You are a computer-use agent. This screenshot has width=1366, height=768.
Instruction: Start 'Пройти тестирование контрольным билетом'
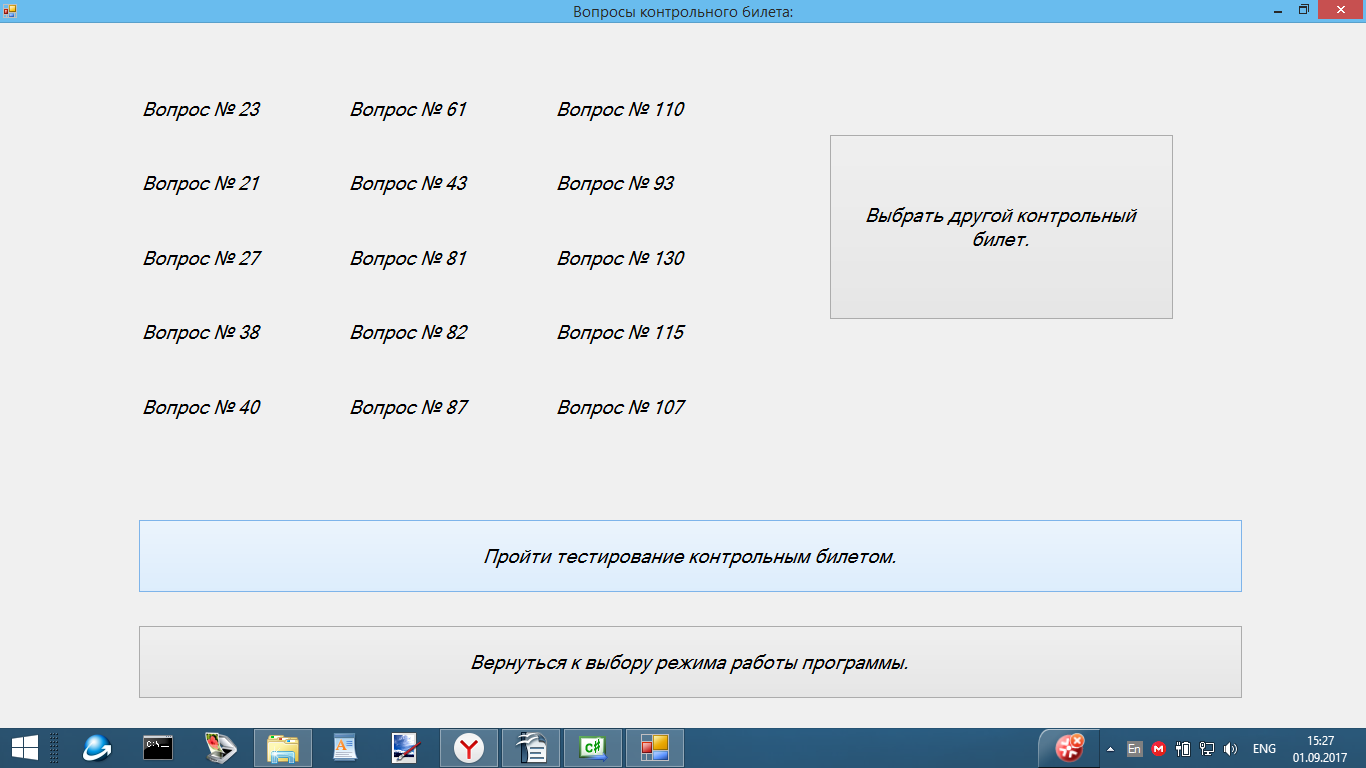click(690, 556)
